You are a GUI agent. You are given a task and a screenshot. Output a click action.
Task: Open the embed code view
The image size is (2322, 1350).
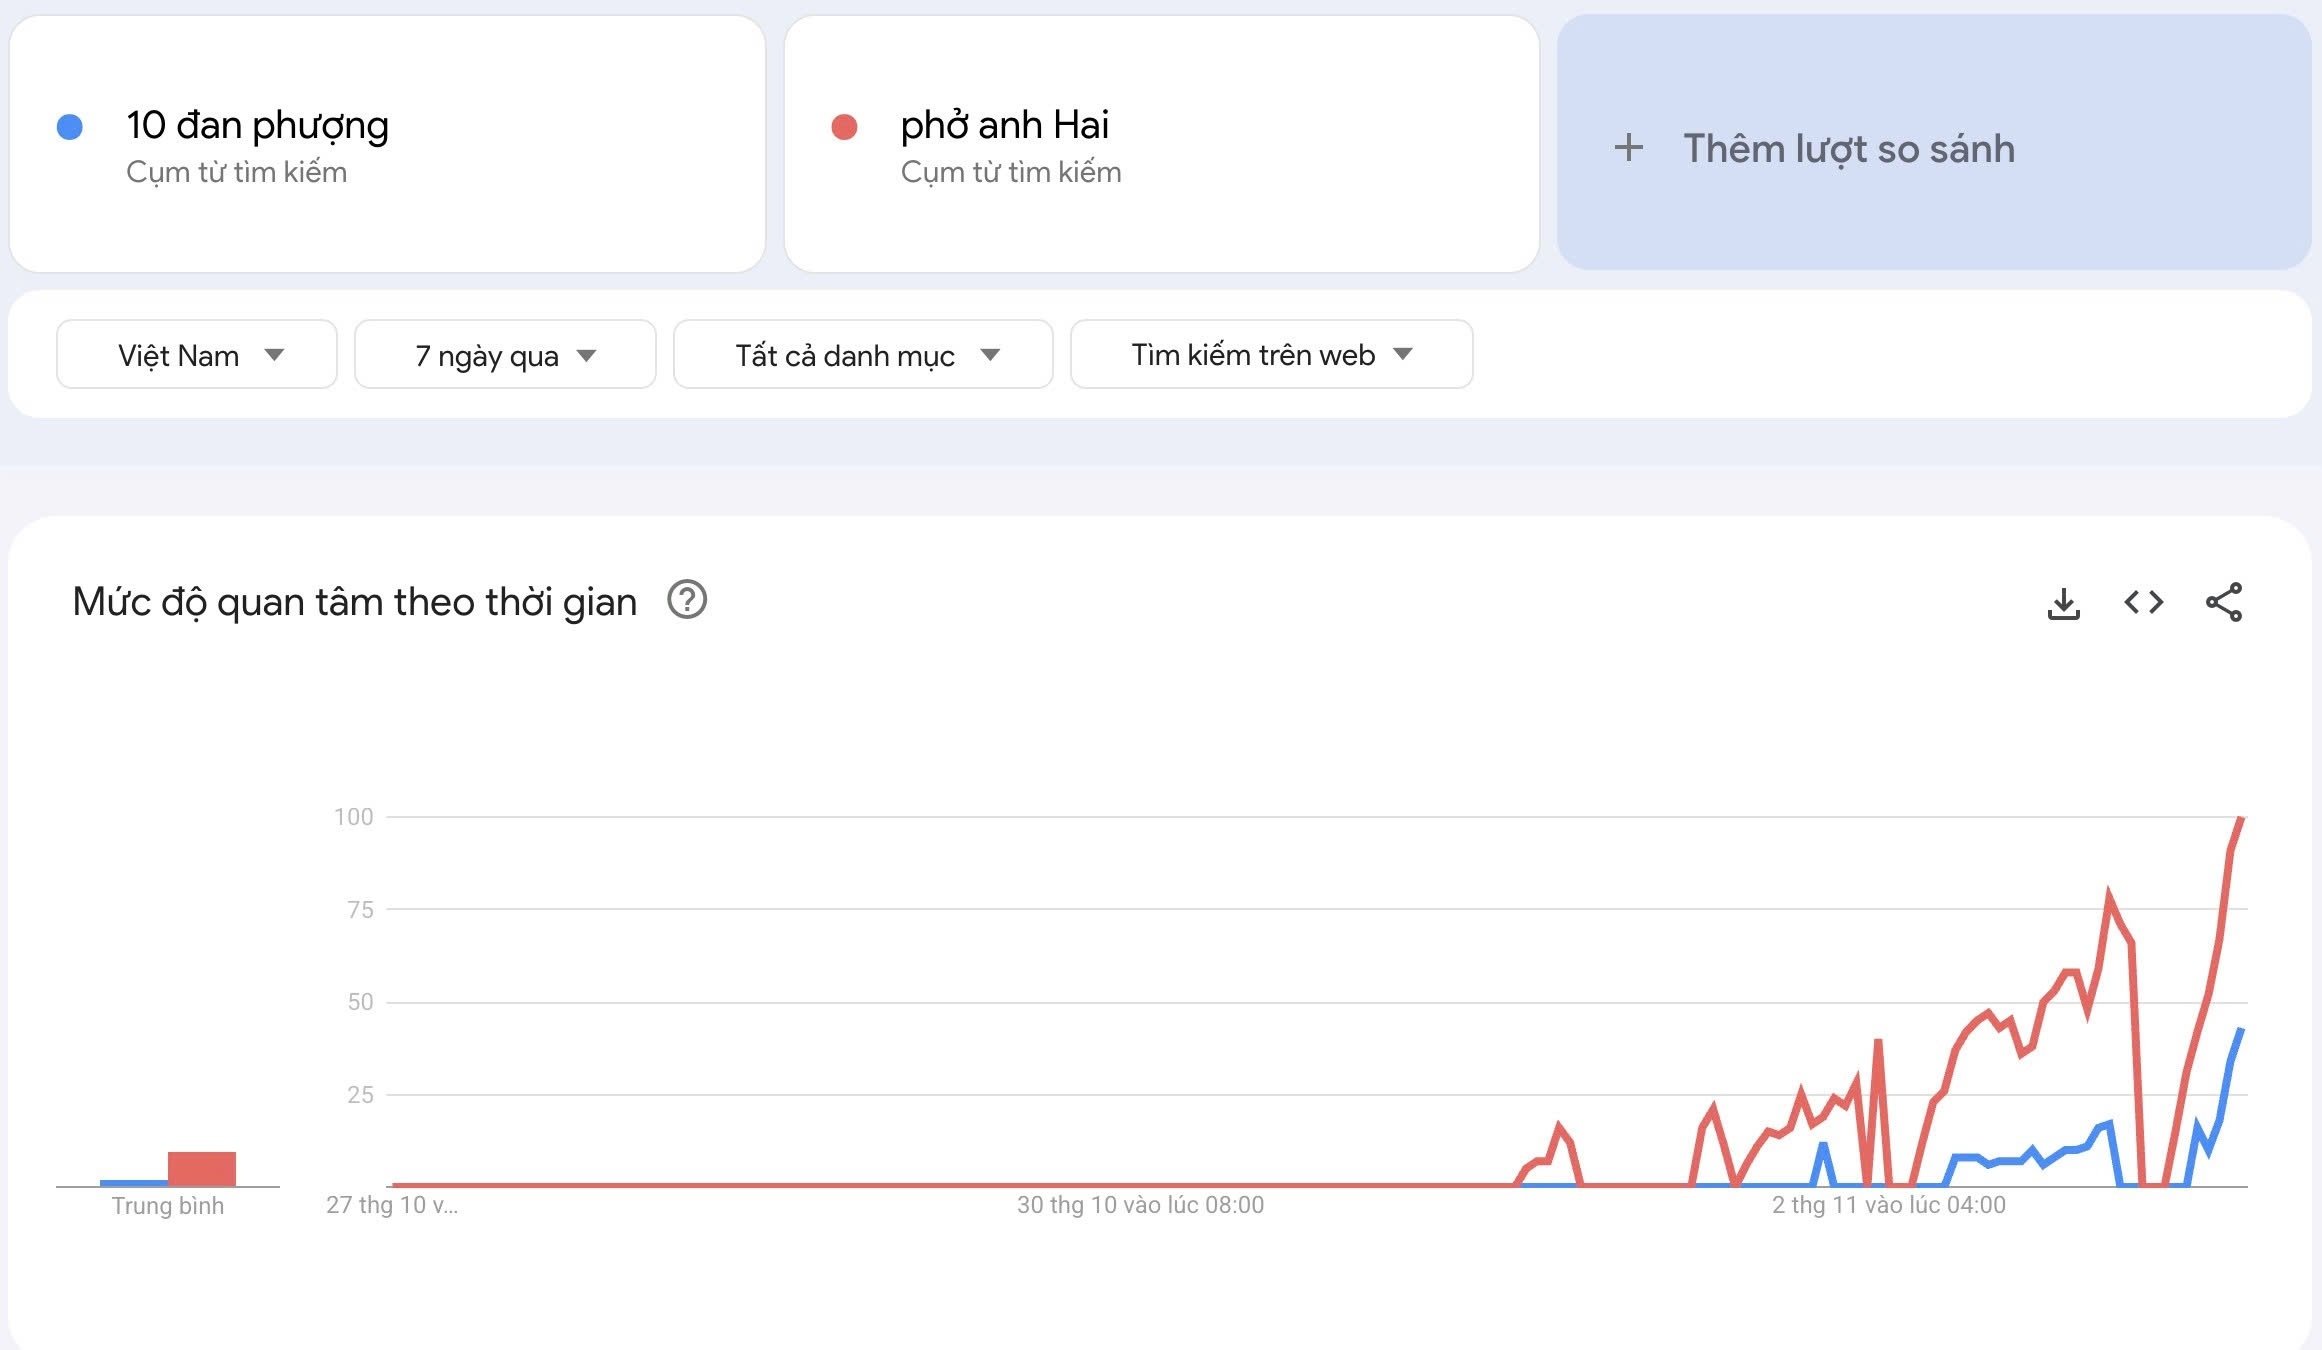(x=2143, y=601)
